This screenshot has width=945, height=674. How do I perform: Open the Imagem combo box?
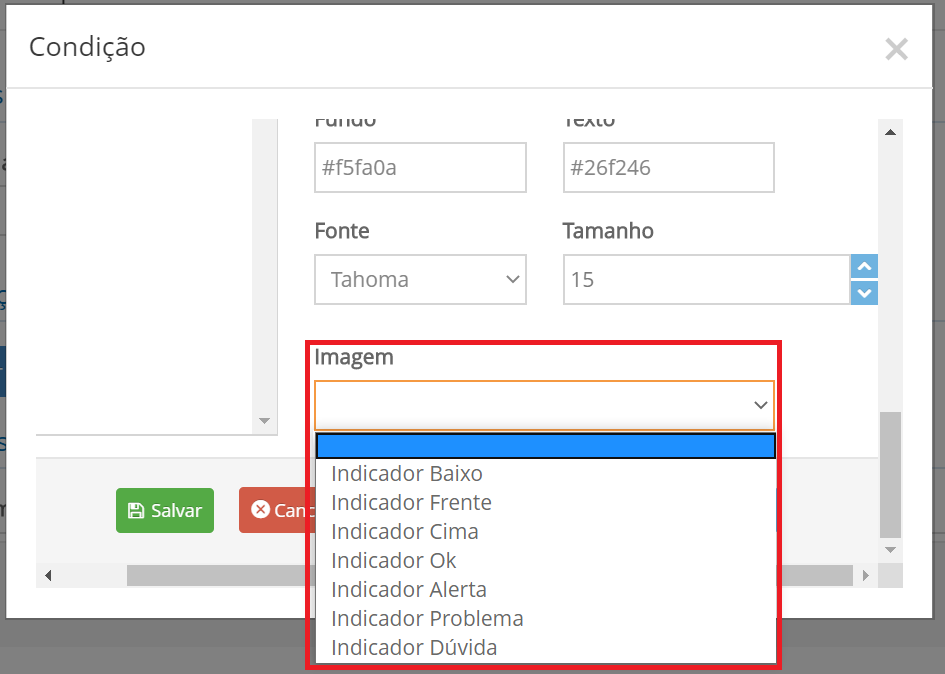coord(544,405)
